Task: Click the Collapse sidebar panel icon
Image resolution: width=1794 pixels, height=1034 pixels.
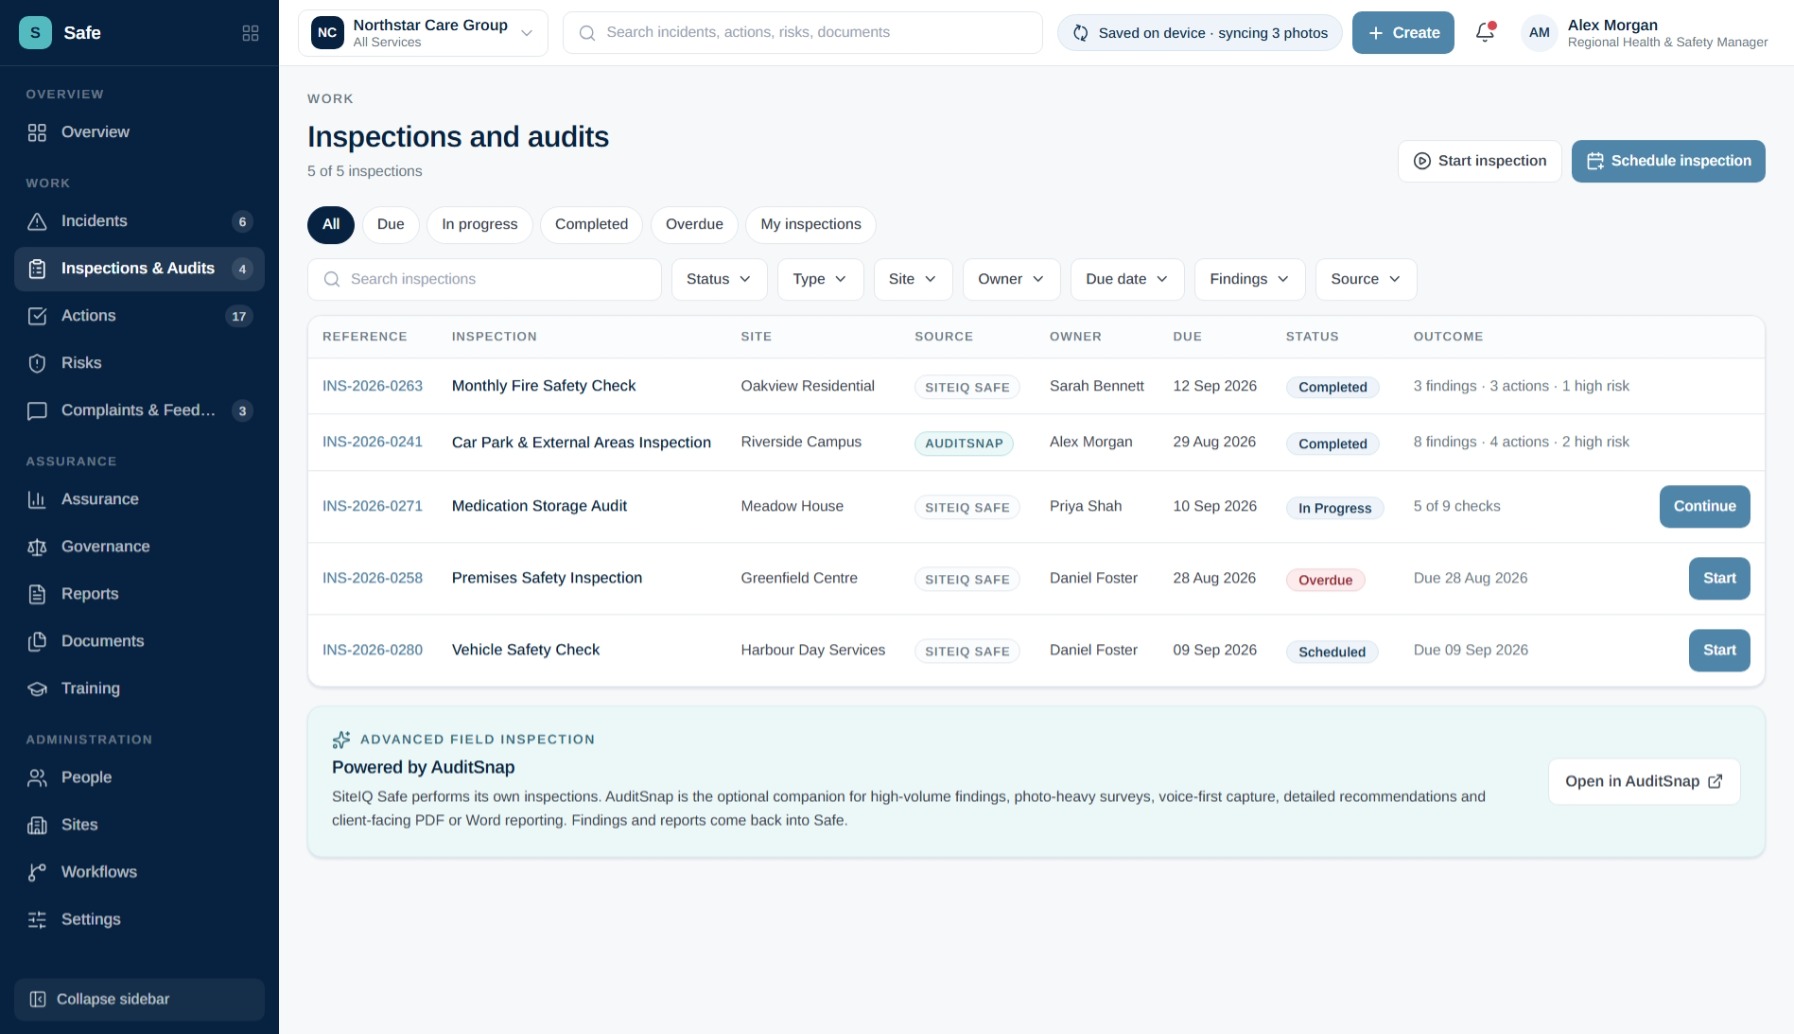Action: tap(38, 999)
